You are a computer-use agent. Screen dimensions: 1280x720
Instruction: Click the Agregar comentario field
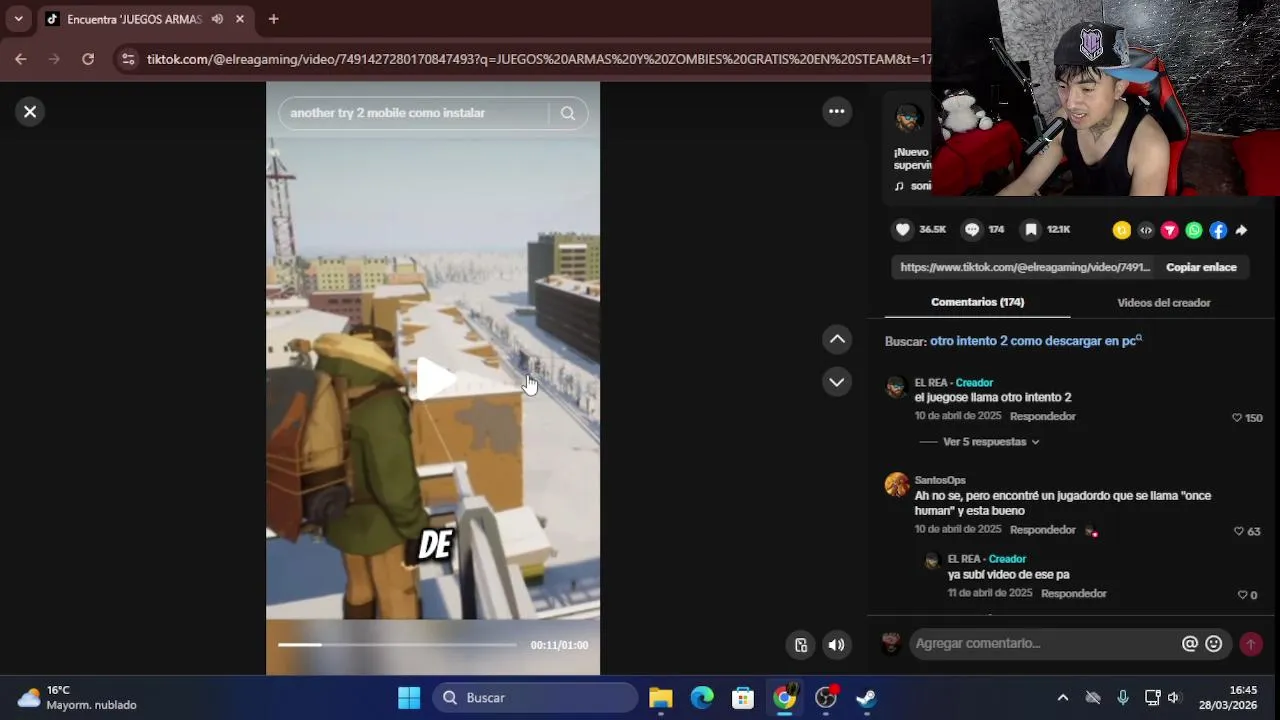click(x=1045, y=643)
